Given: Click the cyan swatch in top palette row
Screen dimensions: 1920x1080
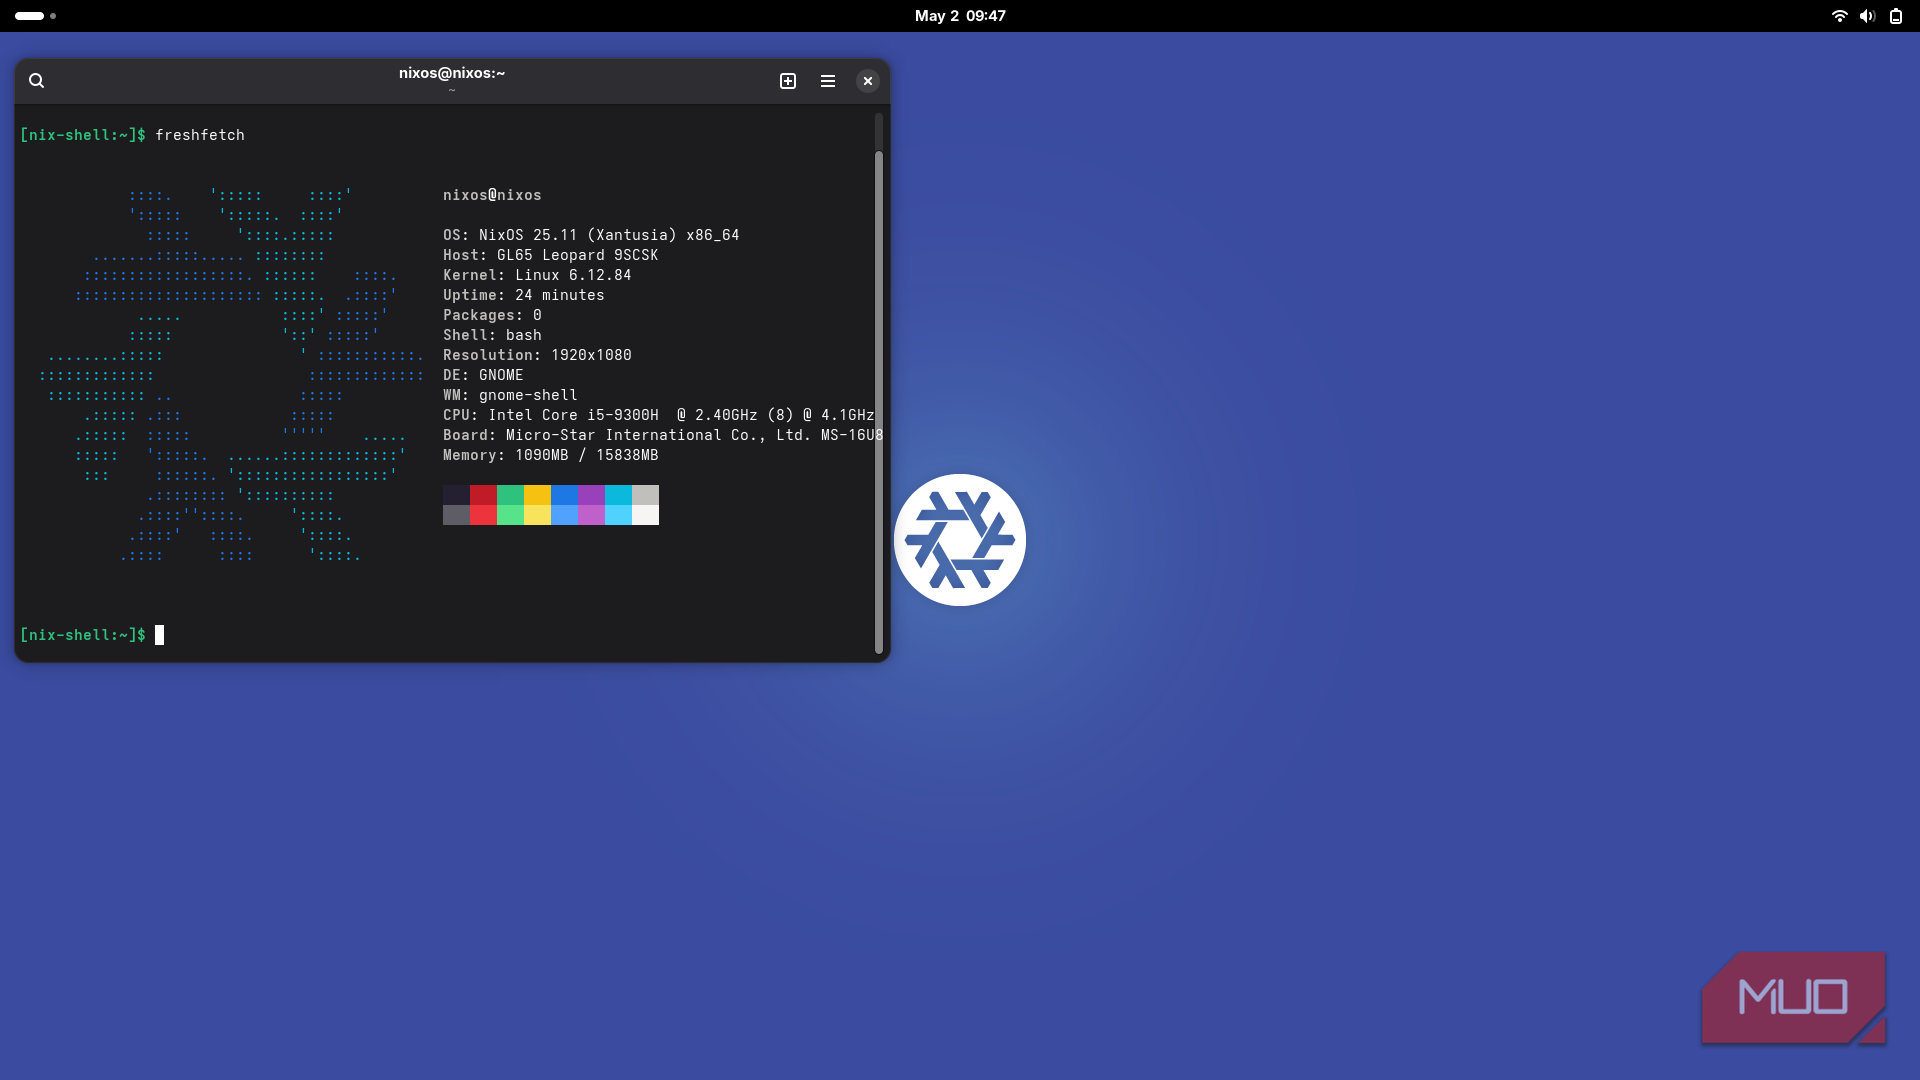Looking at the screenshot, I should pyautogui.click(x=618, y=495).
